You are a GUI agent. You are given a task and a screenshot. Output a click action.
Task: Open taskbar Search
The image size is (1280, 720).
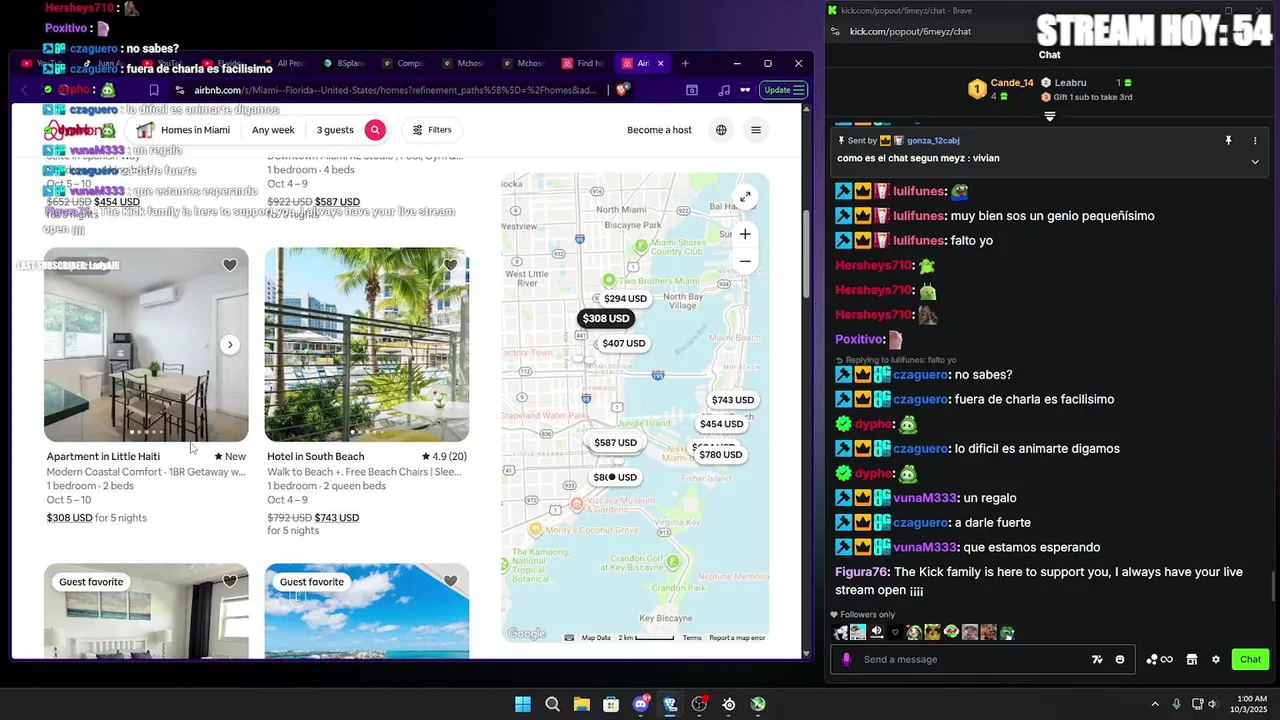pyautogui.click(x=552, y=704)
